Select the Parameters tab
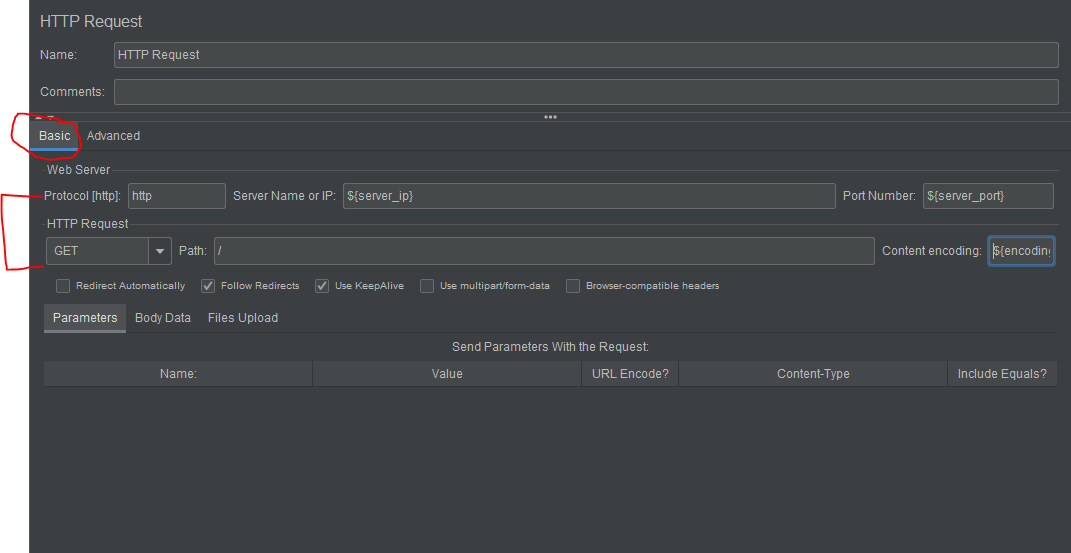The width and height of the screenshot is (1071, 553). tap(85, 318)
